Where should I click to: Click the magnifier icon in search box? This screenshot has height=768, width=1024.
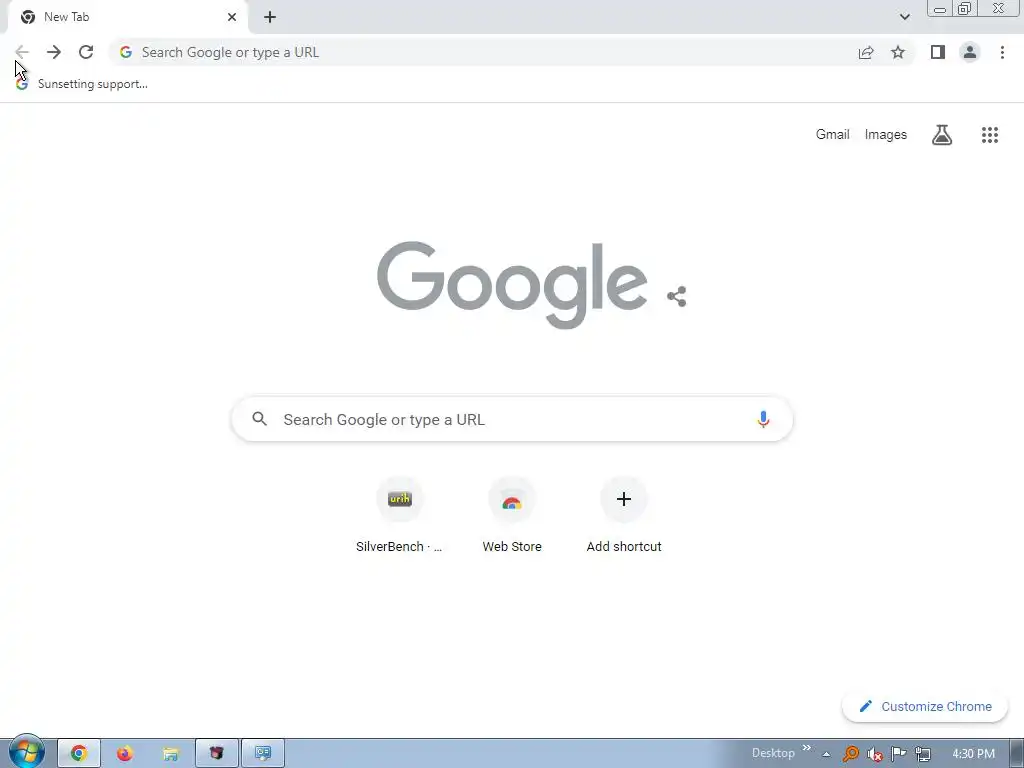[x=259, y=419]
